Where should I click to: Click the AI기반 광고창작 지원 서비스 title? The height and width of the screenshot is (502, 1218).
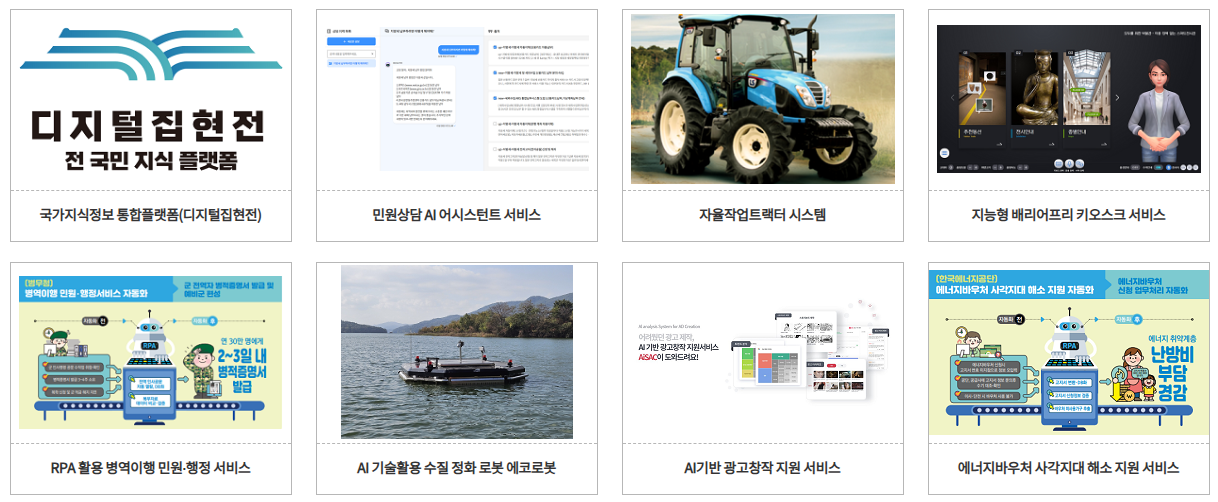click(763, 468)
